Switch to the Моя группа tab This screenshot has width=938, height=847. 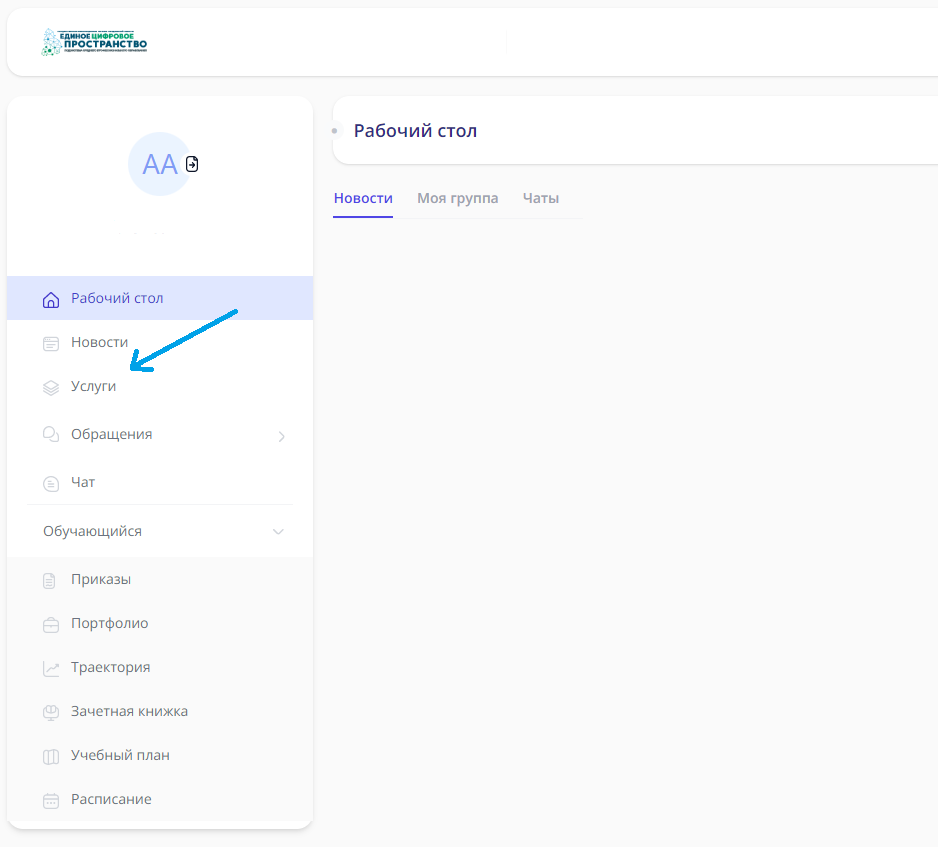457,198
